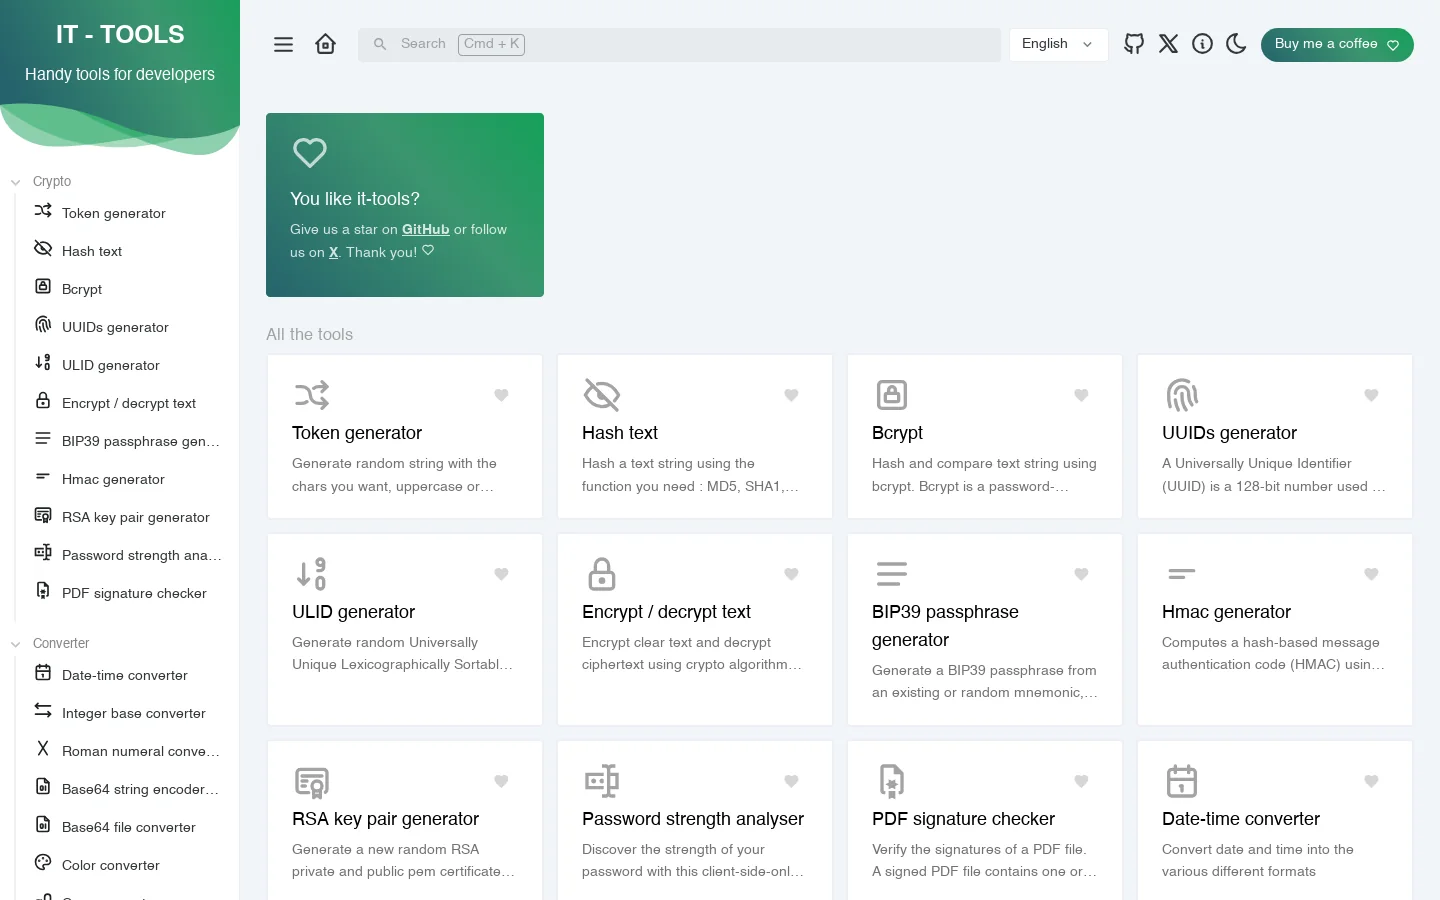
Task: Favorite the BIP39 passphrase generator card heart
Action: click(1082, 574)
